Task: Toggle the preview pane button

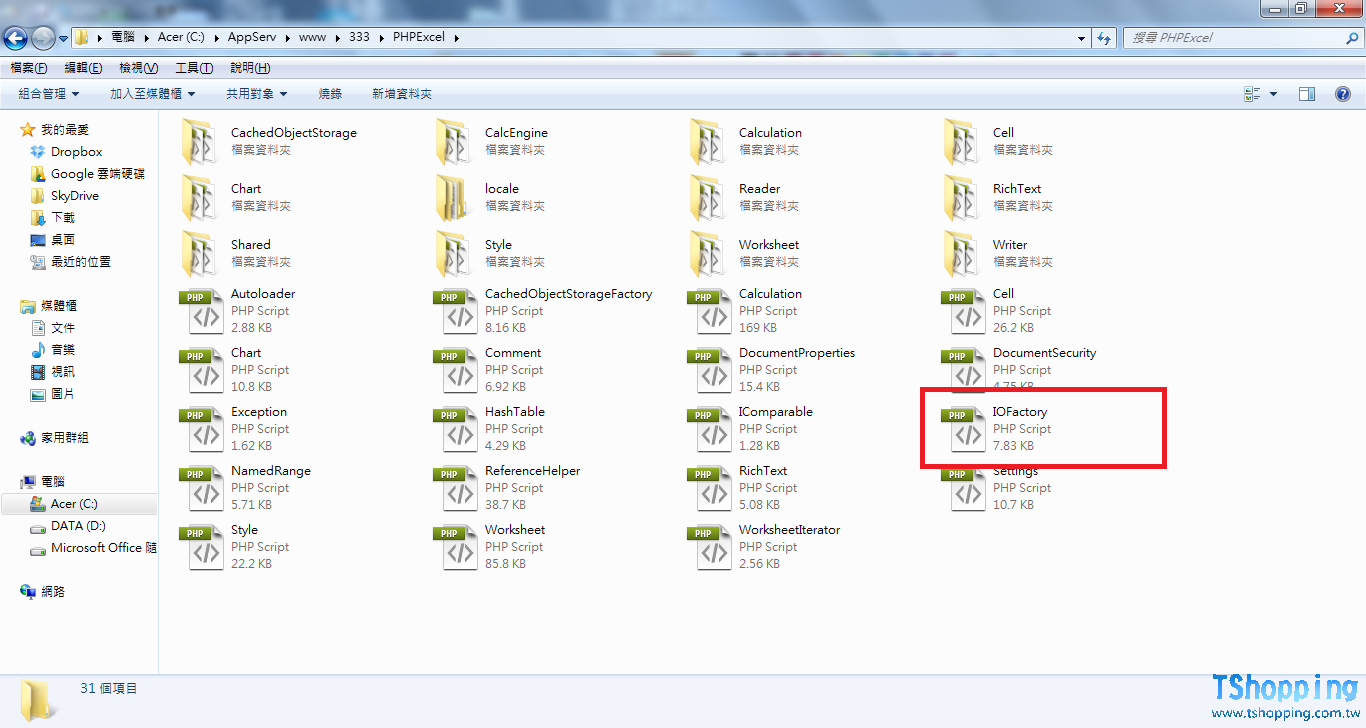Action: tap(1307, 94)
